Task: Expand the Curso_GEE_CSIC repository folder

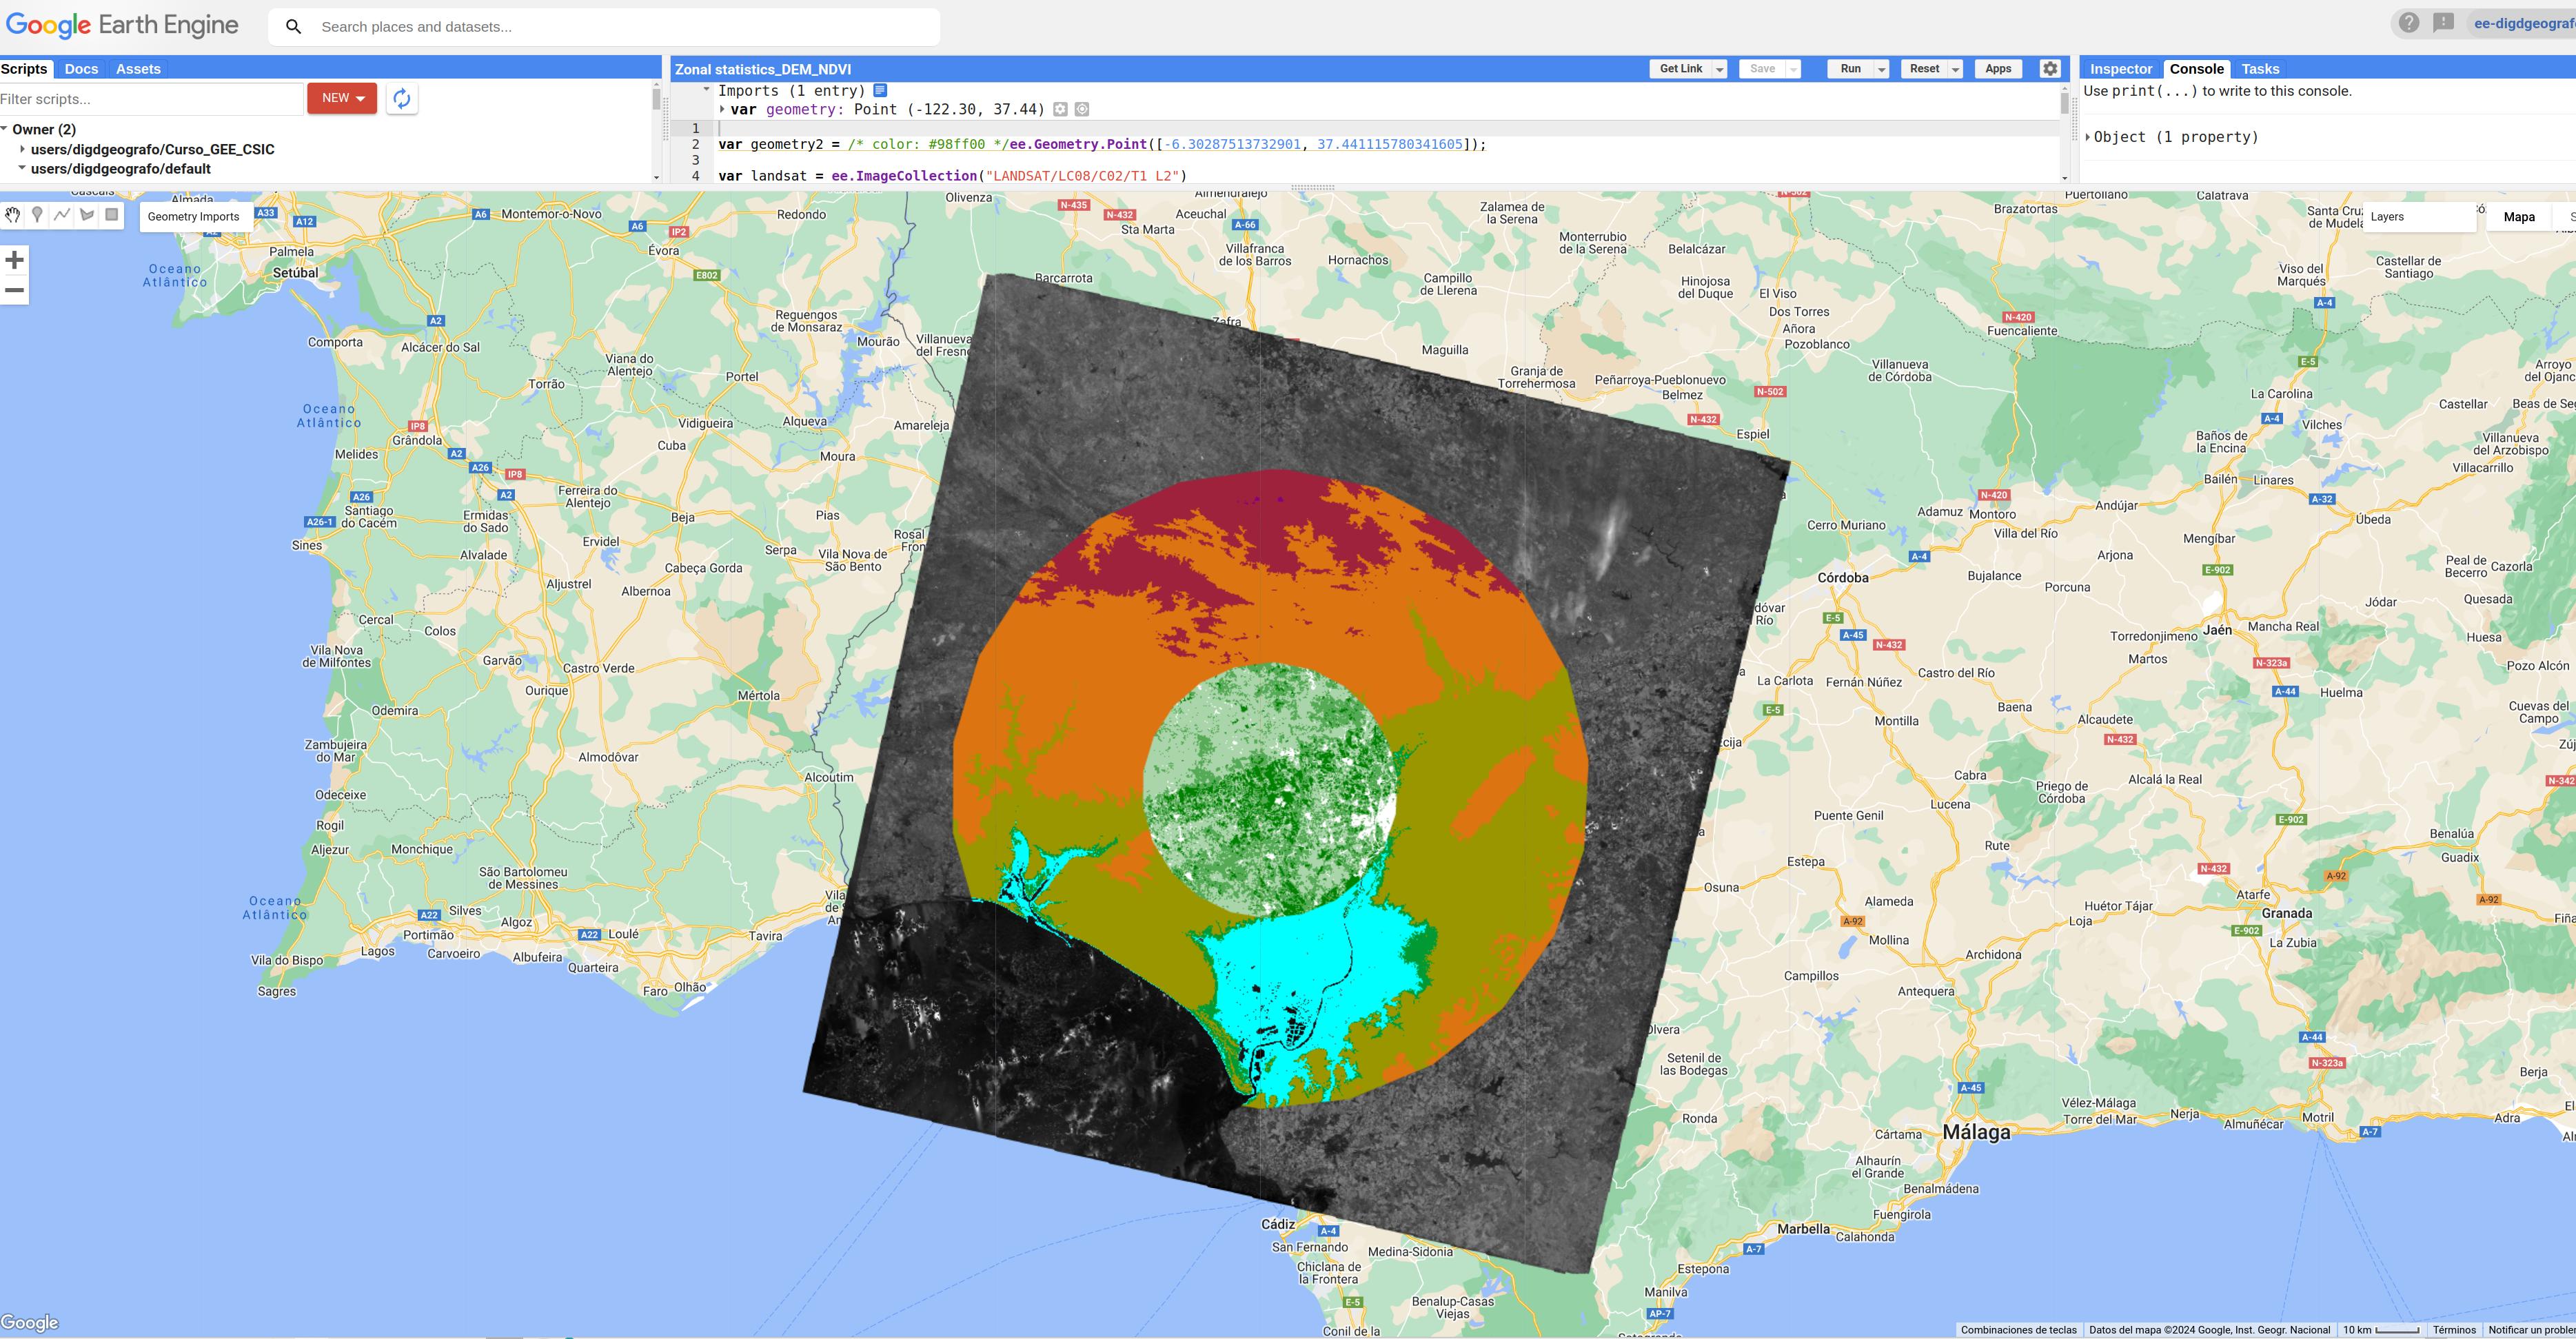Action: 22,149
